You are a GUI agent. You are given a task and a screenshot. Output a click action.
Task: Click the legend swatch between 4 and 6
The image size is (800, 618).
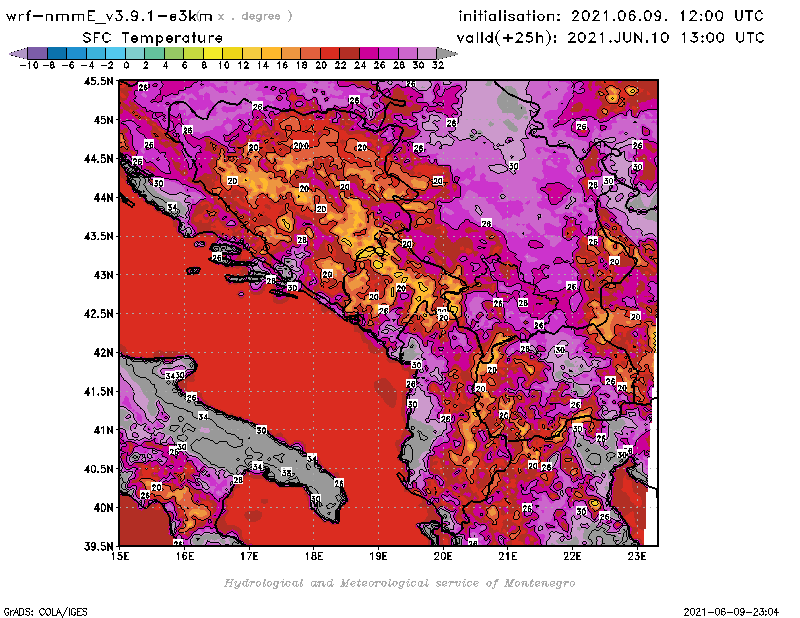click(x=173, y=54)
